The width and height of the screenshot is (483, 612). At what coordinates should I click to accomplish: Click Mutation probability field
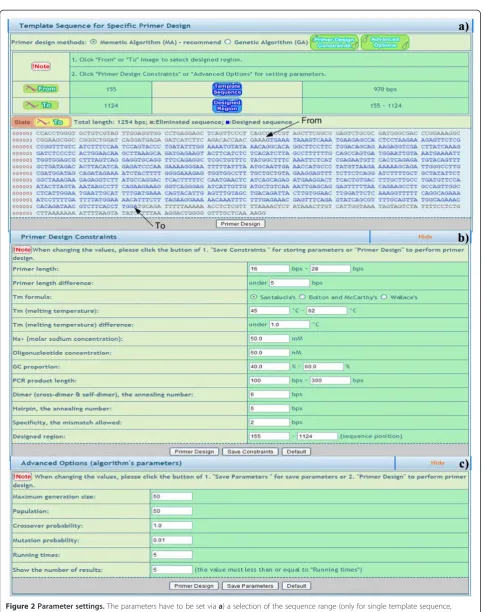(x=172, y=540)
